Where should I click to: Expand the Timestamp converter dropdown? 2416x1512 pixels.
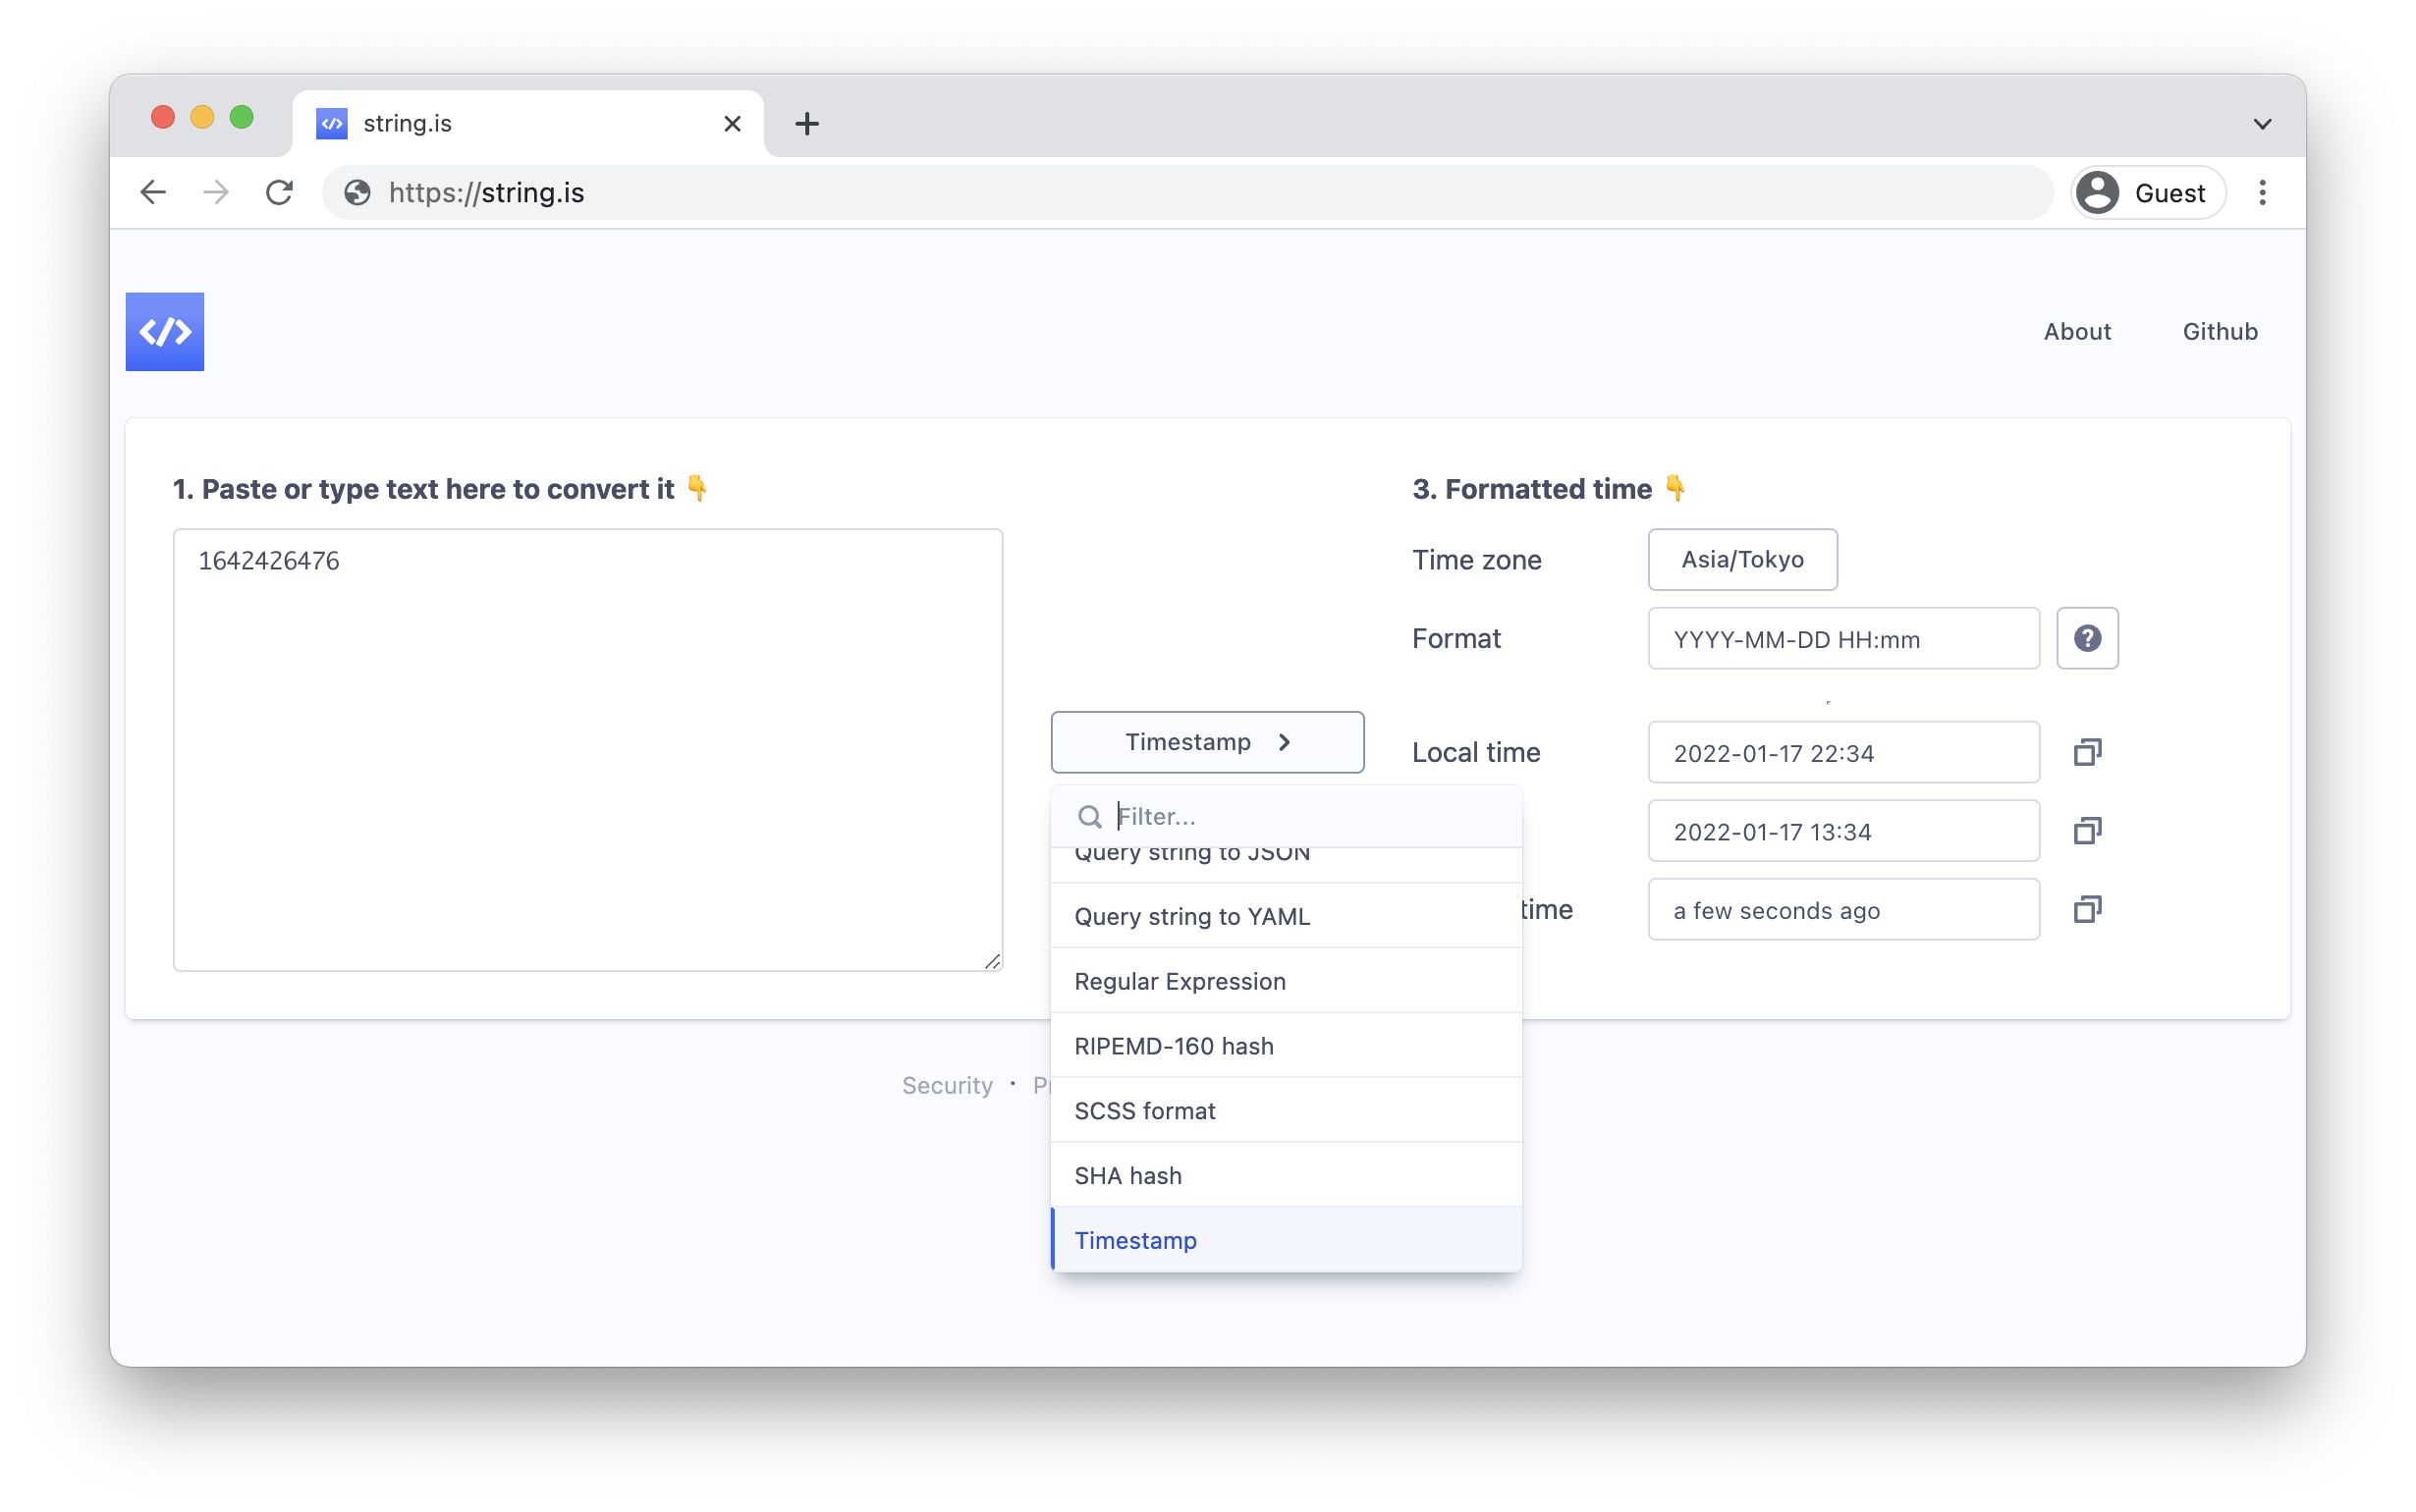[1207, 742]
